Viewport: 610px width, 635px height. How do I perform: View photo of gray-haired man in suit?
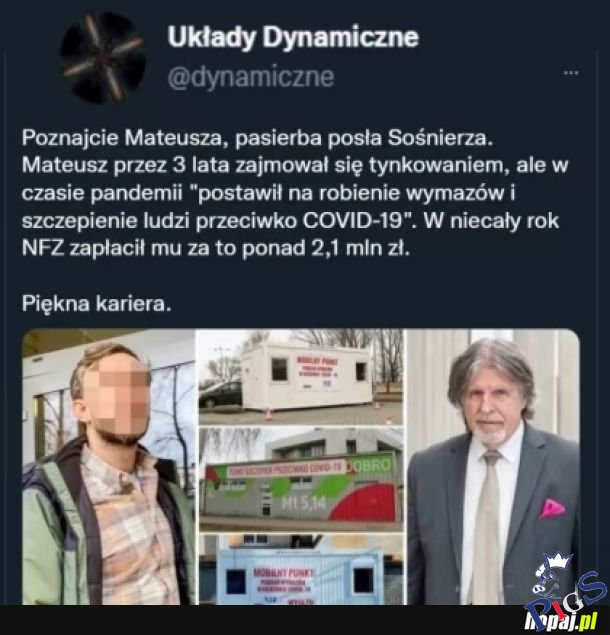pos(493,467)
